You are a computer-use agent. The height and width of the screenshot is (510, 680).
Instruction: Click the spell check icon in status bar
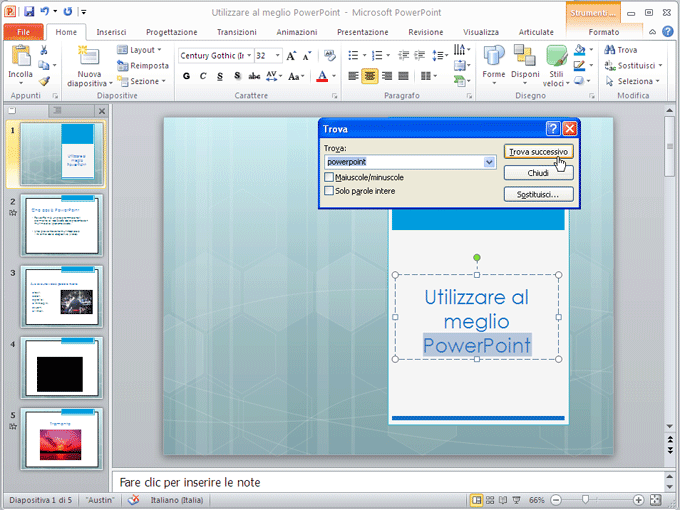(134, 500)
